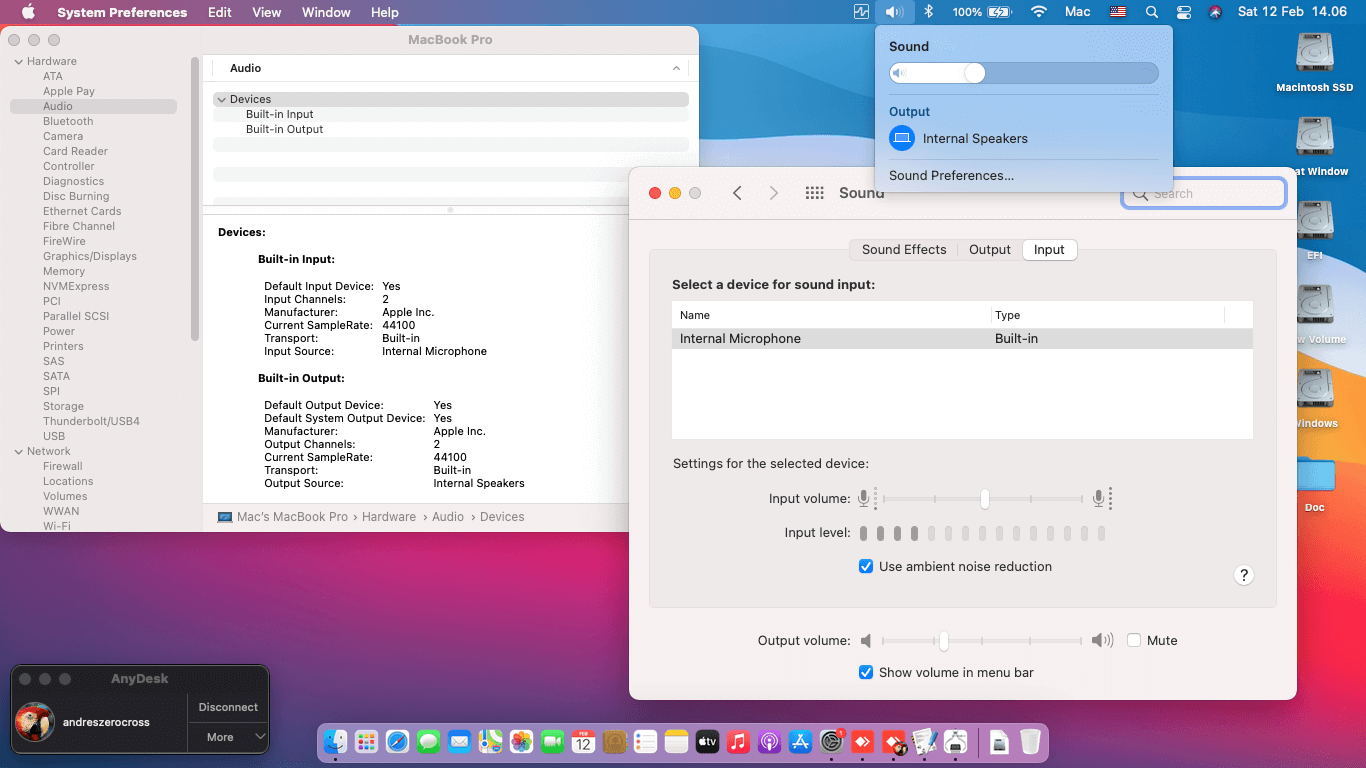Open the App Store in Dock

tap(800, 741)
